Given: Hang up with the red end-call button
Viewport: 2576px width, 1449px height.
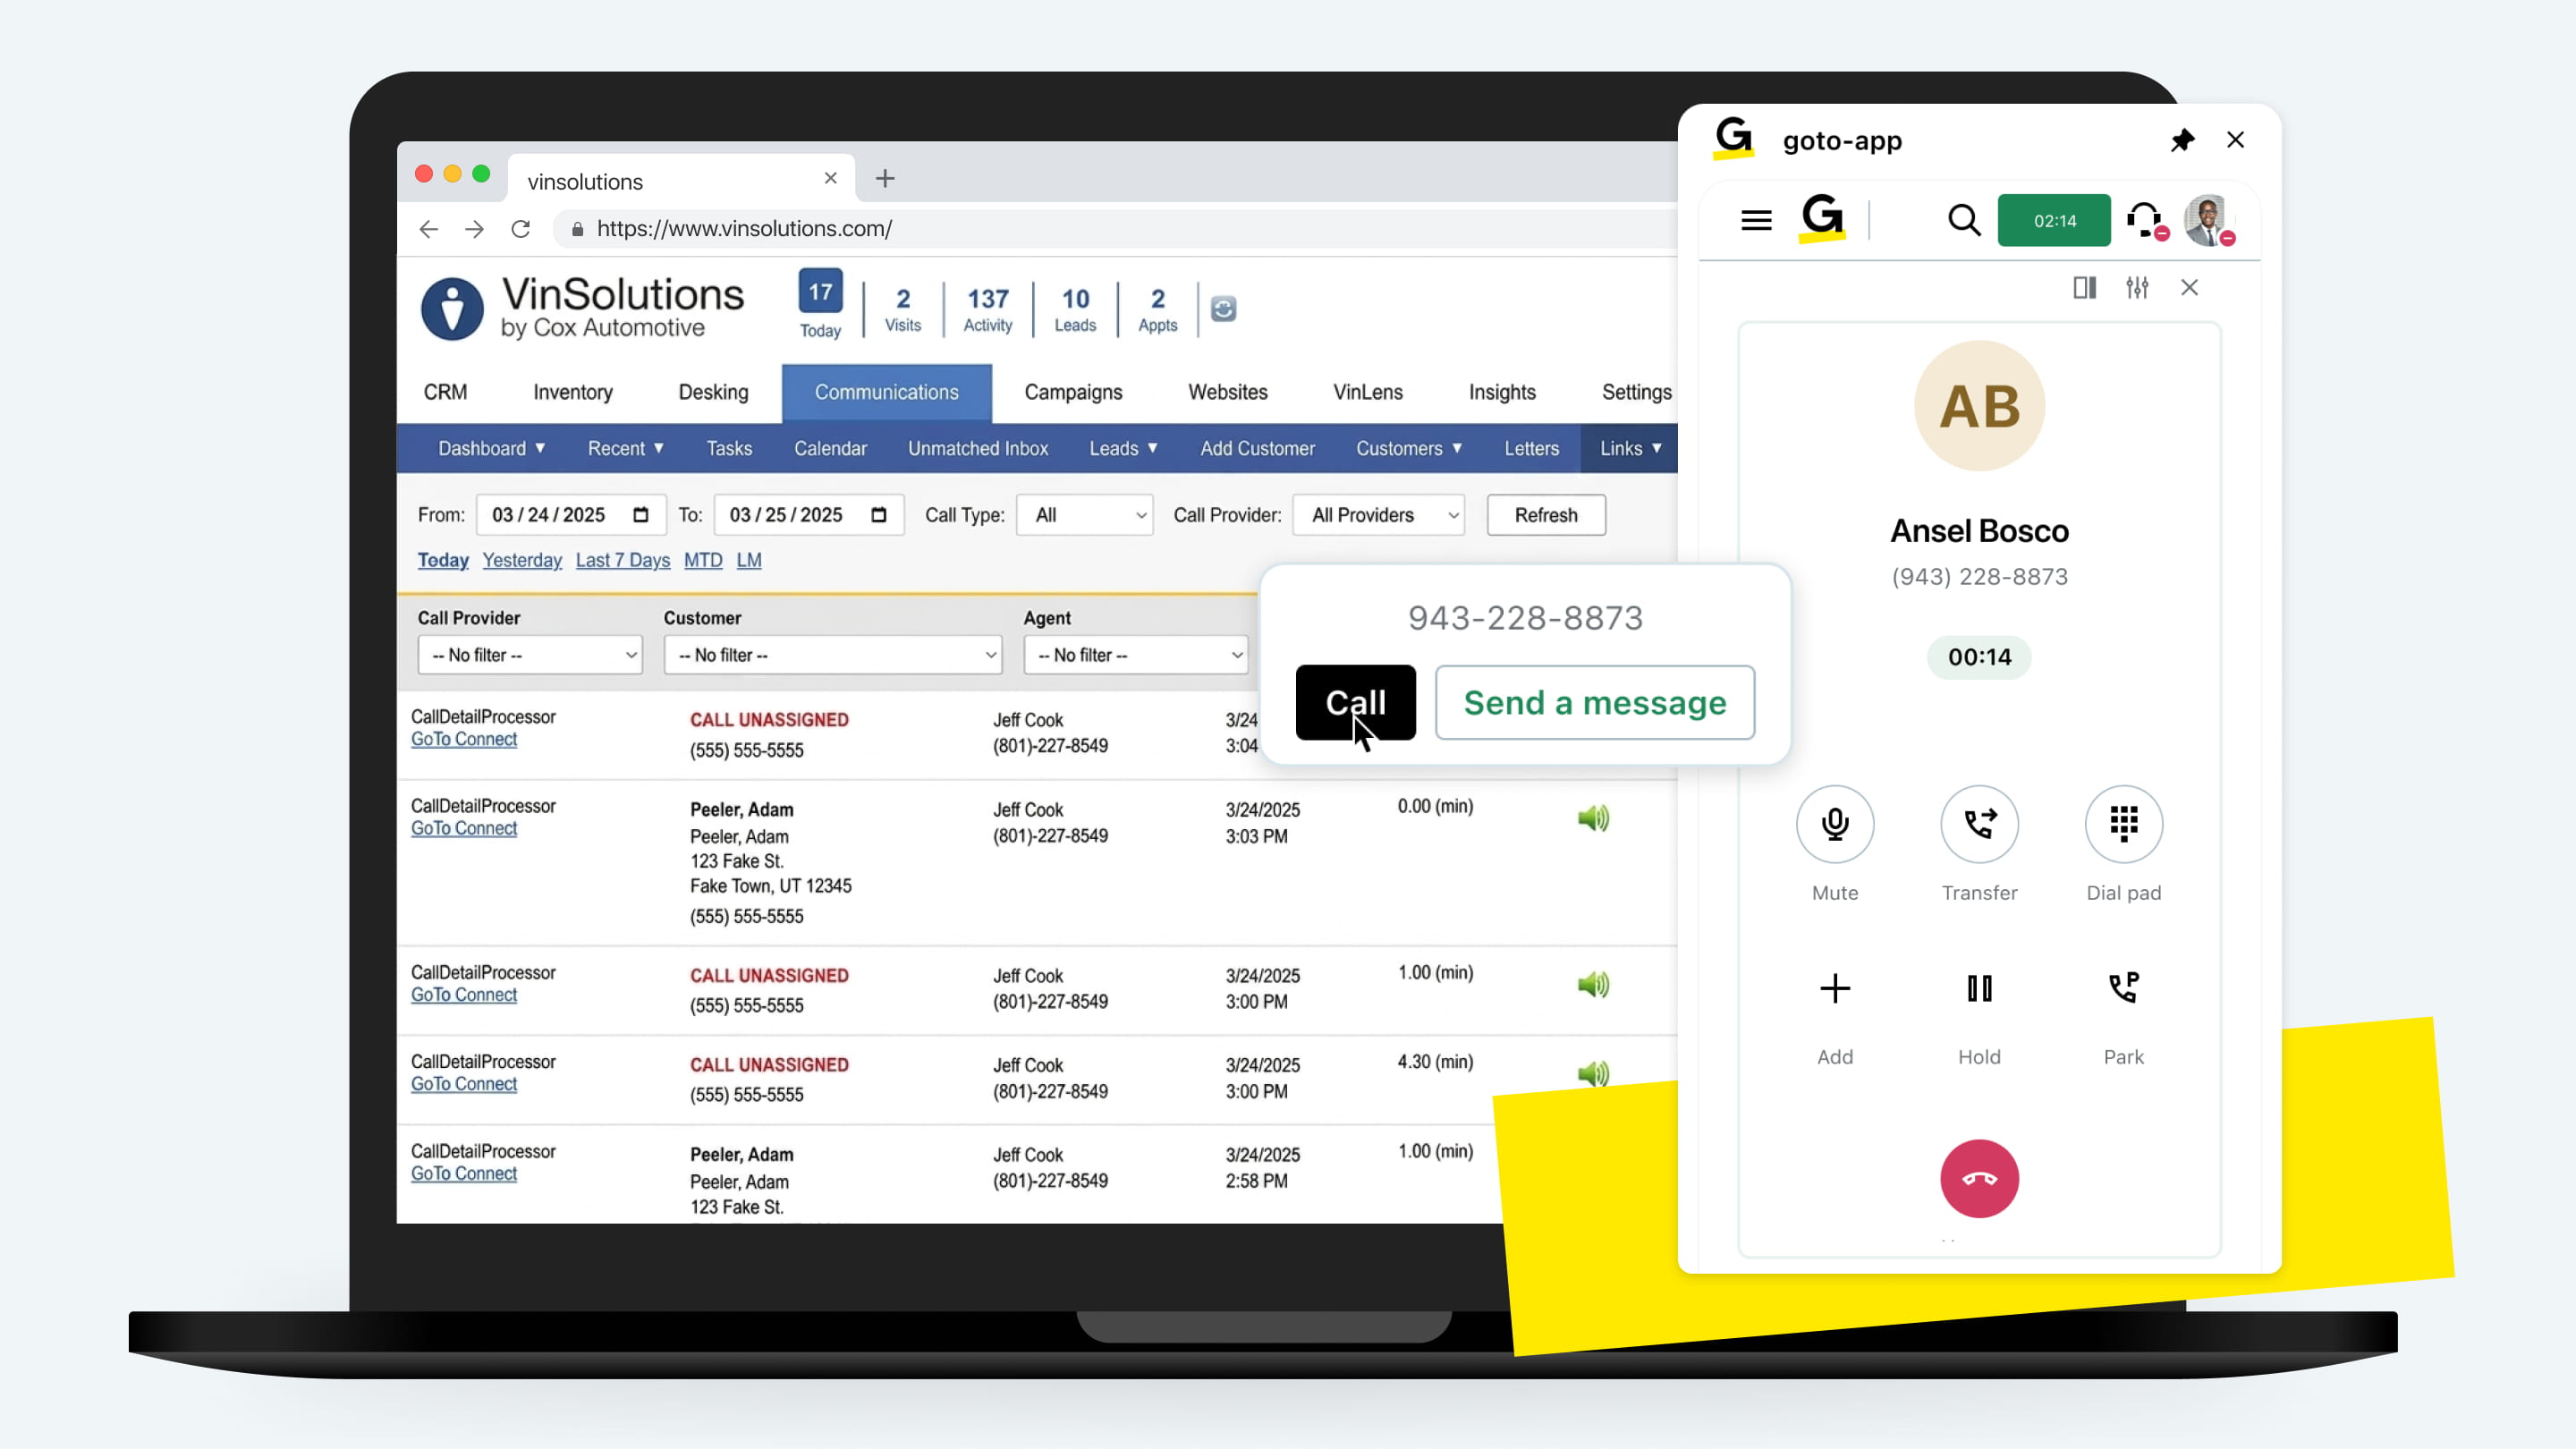Looking at the screenshot, I should tap(1979, 1178).
